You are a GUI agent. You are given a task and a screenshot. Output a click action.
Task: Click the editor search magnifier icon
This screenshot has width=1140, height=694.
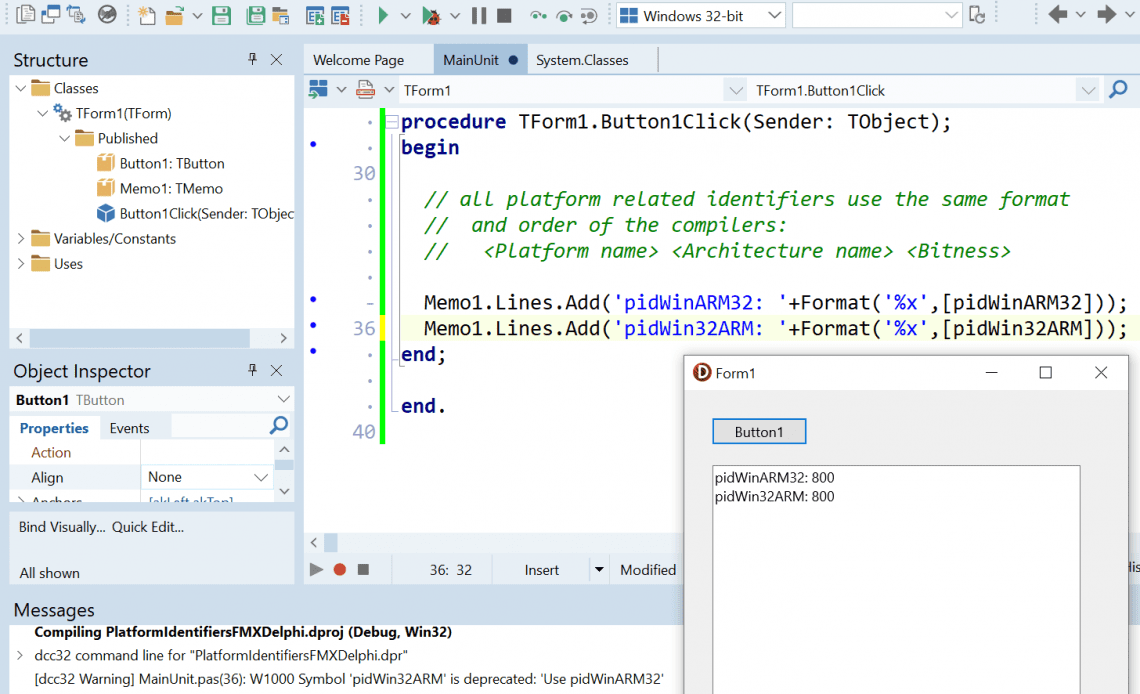(1118, 89)
